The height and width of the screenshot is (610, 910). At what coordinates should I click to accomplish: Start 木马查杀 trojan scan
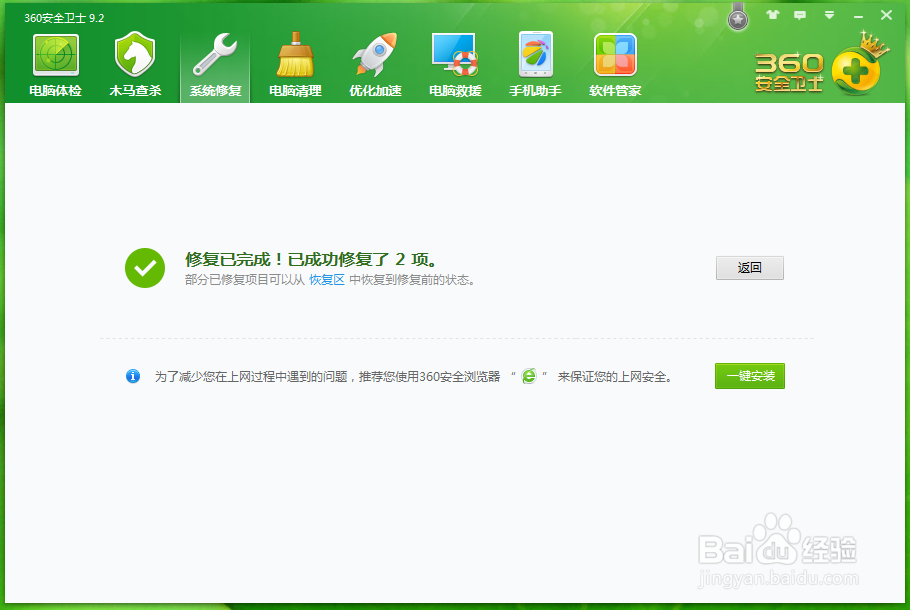point(134,62)
